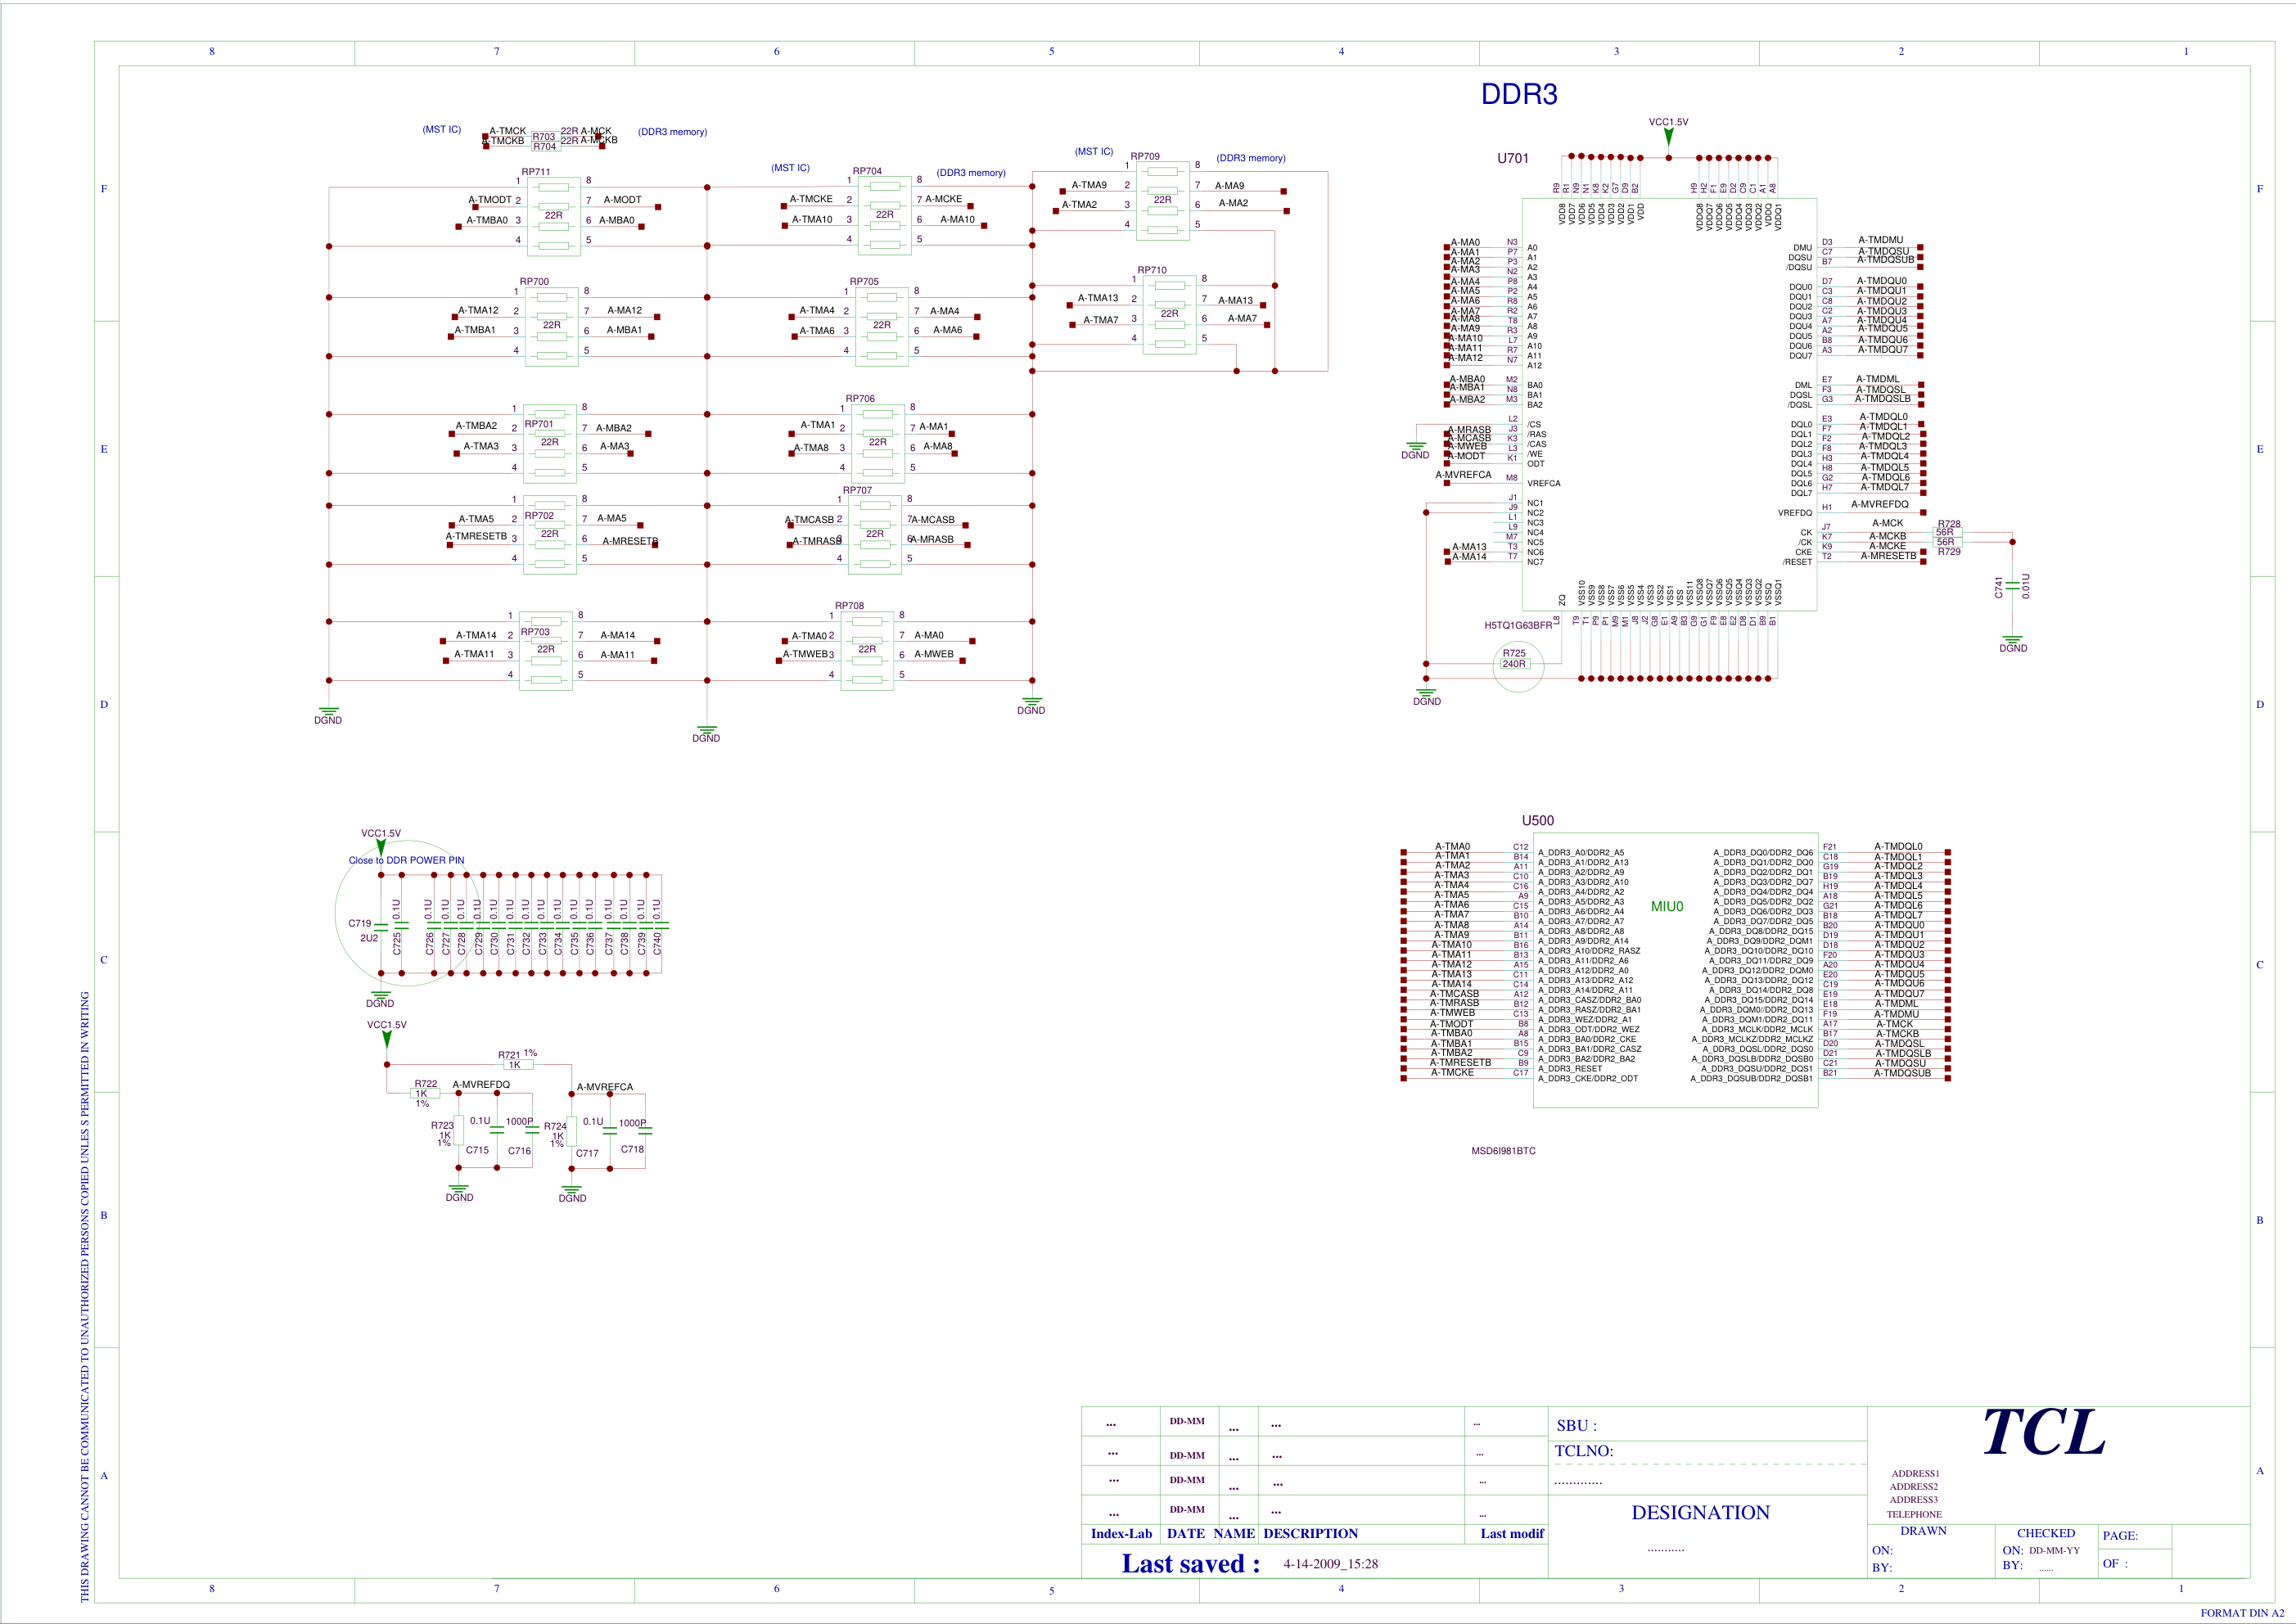Click the 'SBU :' field label
This screenshot has width=2296, height=1624.
(1576, 1426)
